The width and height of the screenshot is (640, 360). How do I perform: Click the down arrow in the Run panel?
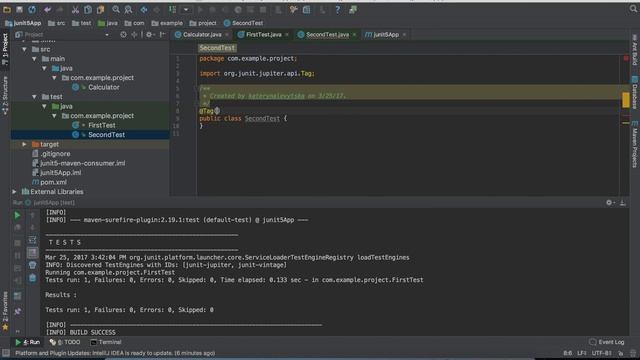point(33,227)
